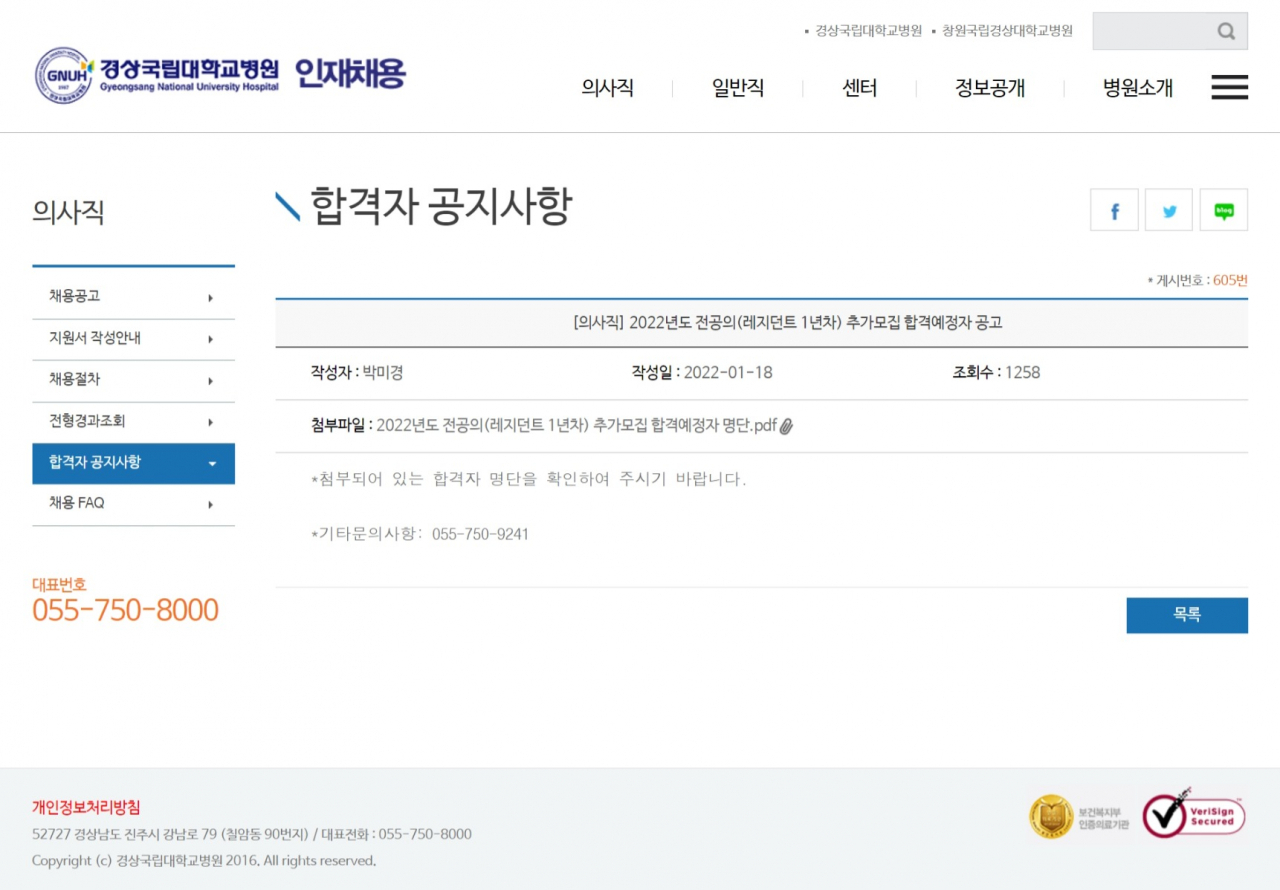The height and width of the screenshot is (890, 1280).
Task: Click the VeriSign Secured badge
Action: (1194, 814)
